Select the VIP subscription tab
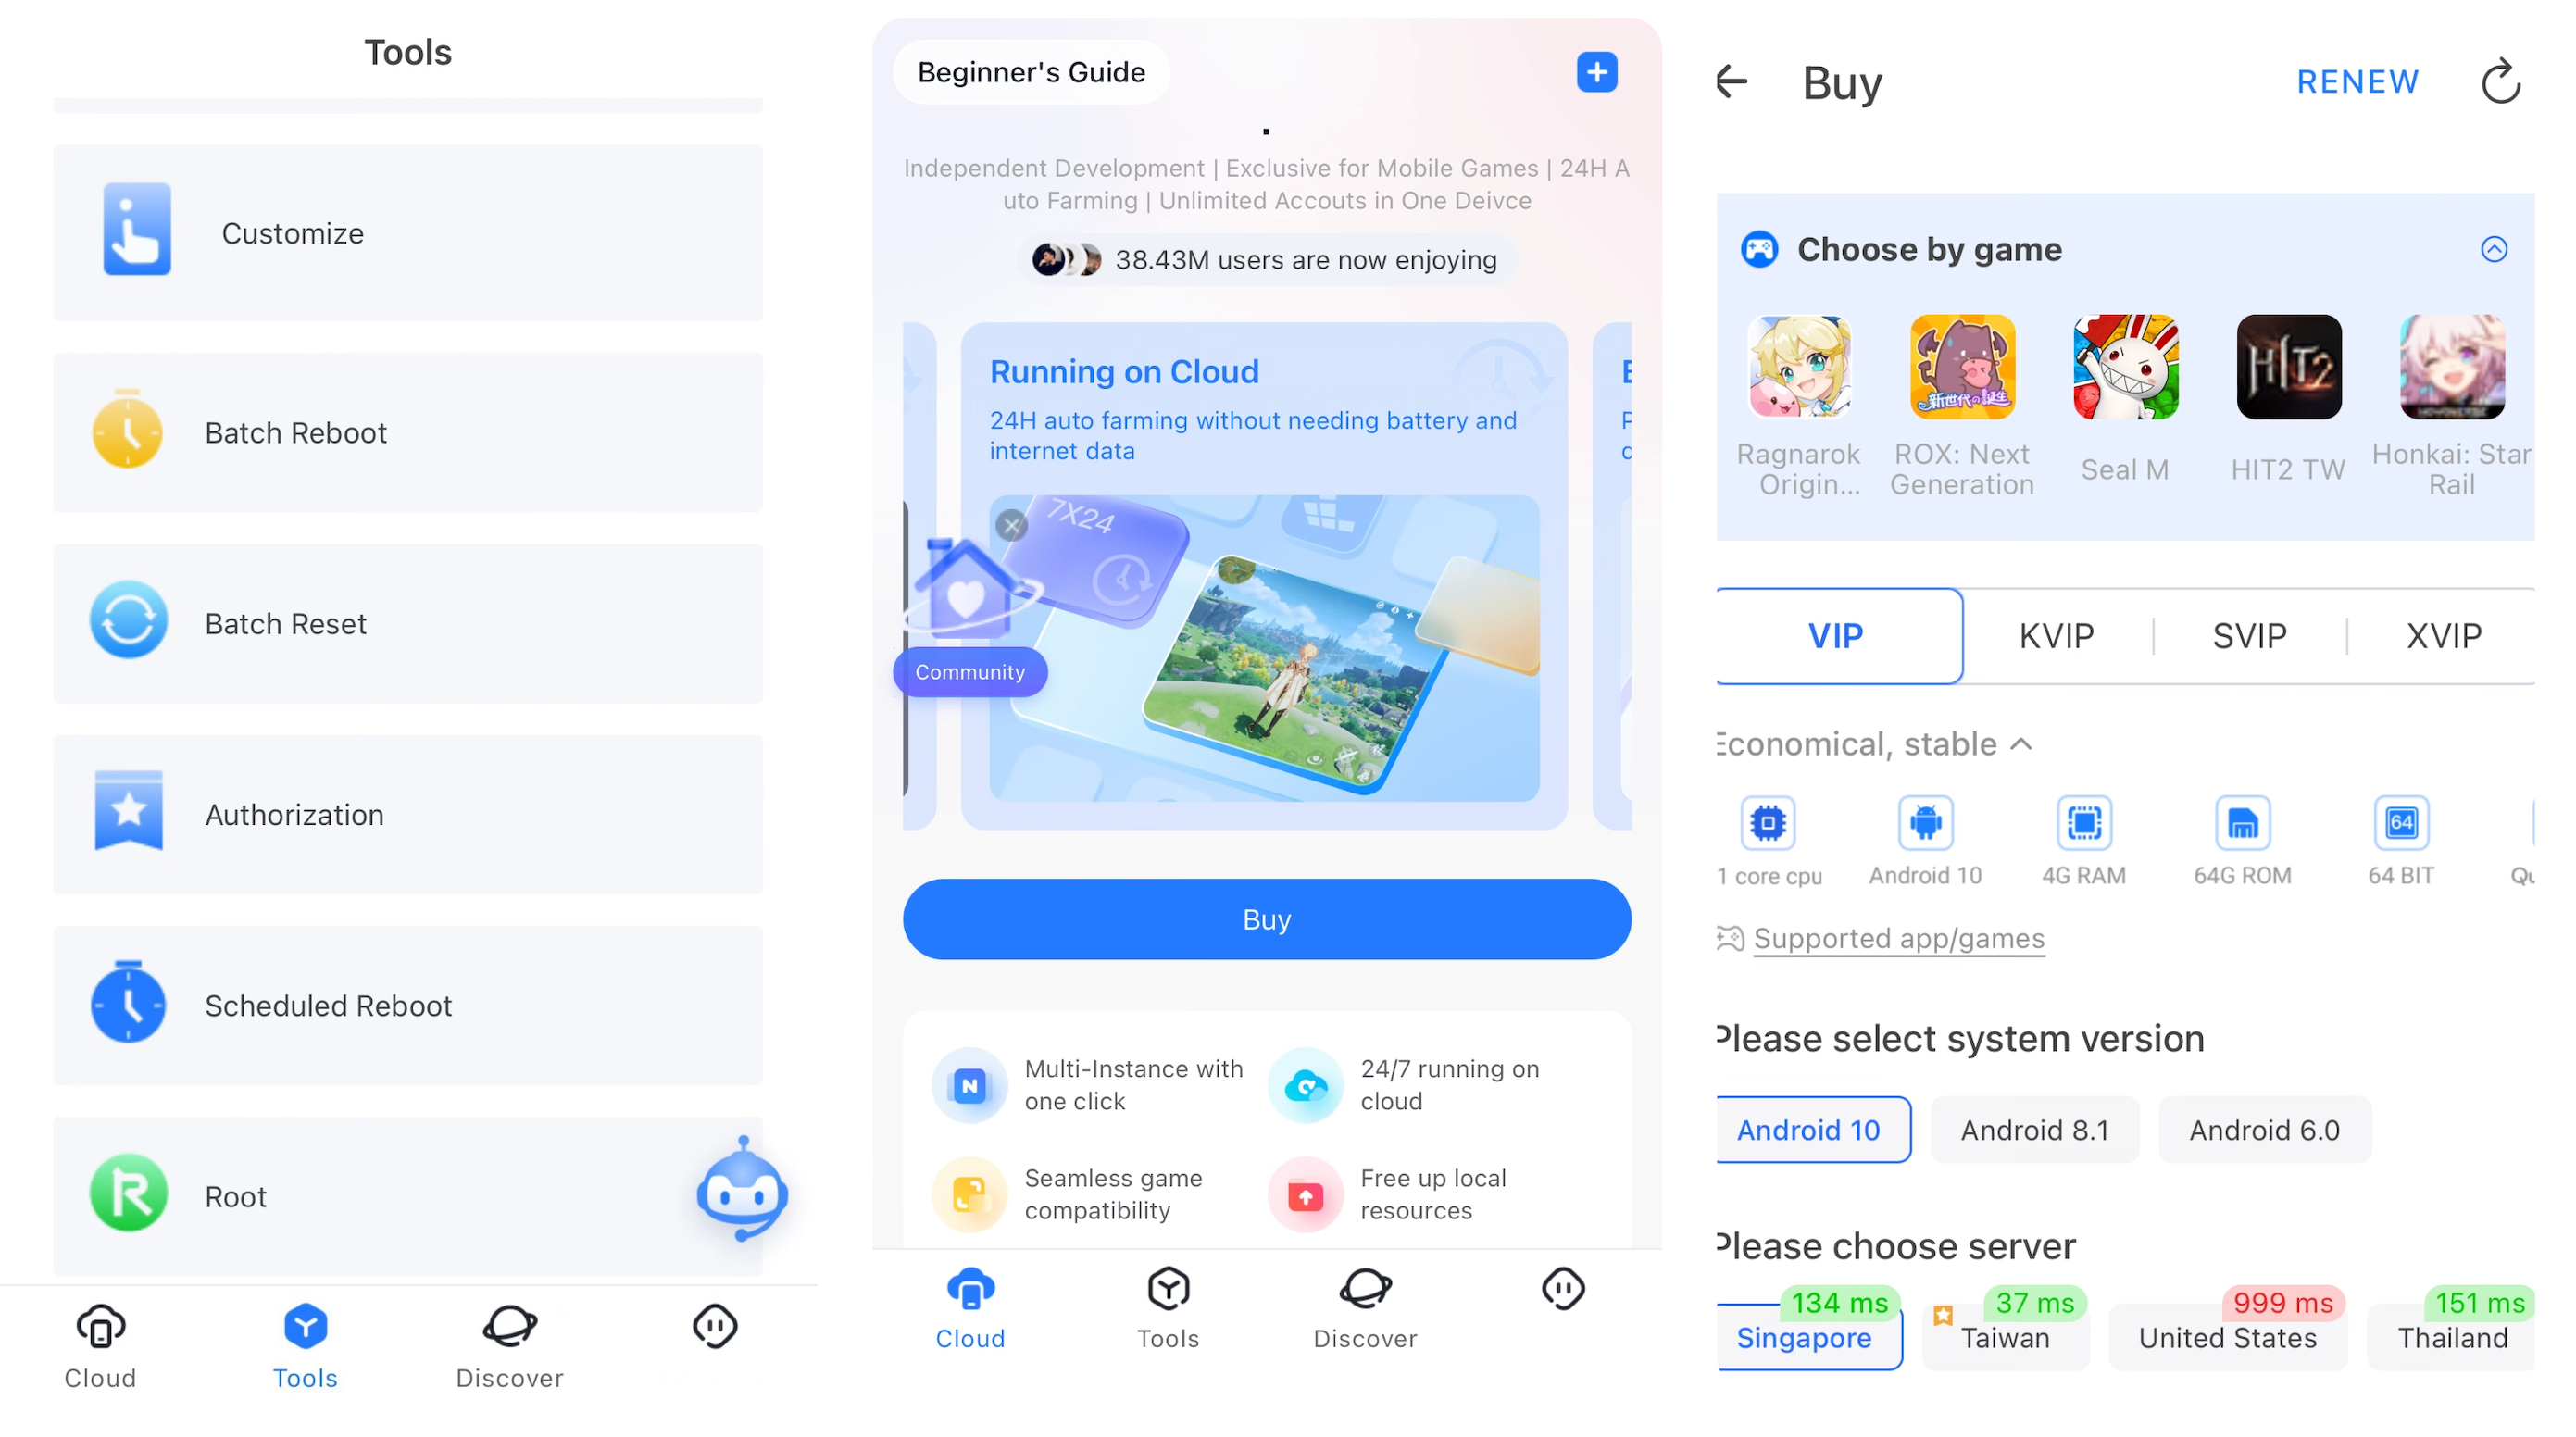This screenshot has width=2576, height=1437. point(1836,635)
